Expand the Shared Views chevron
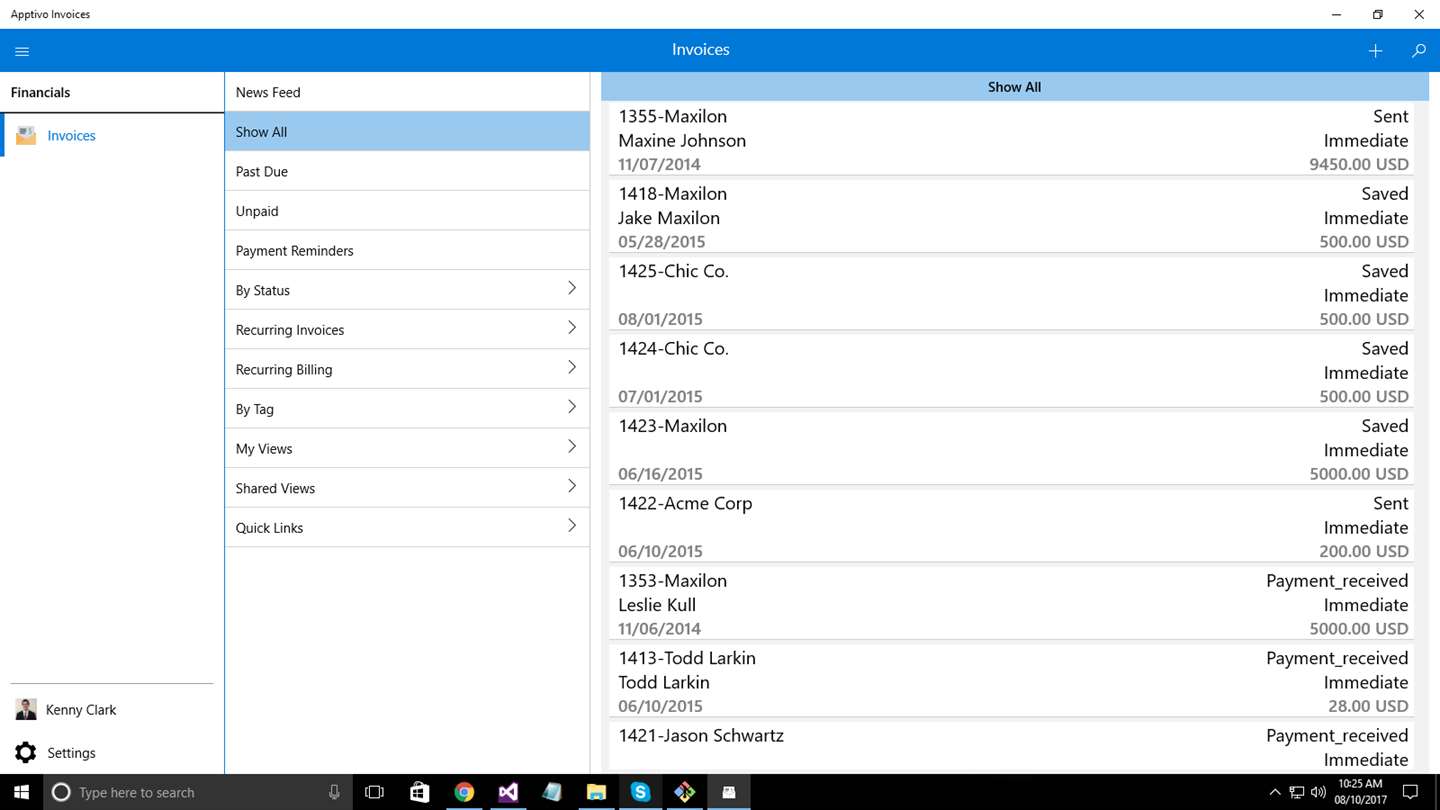 point(572,486)
